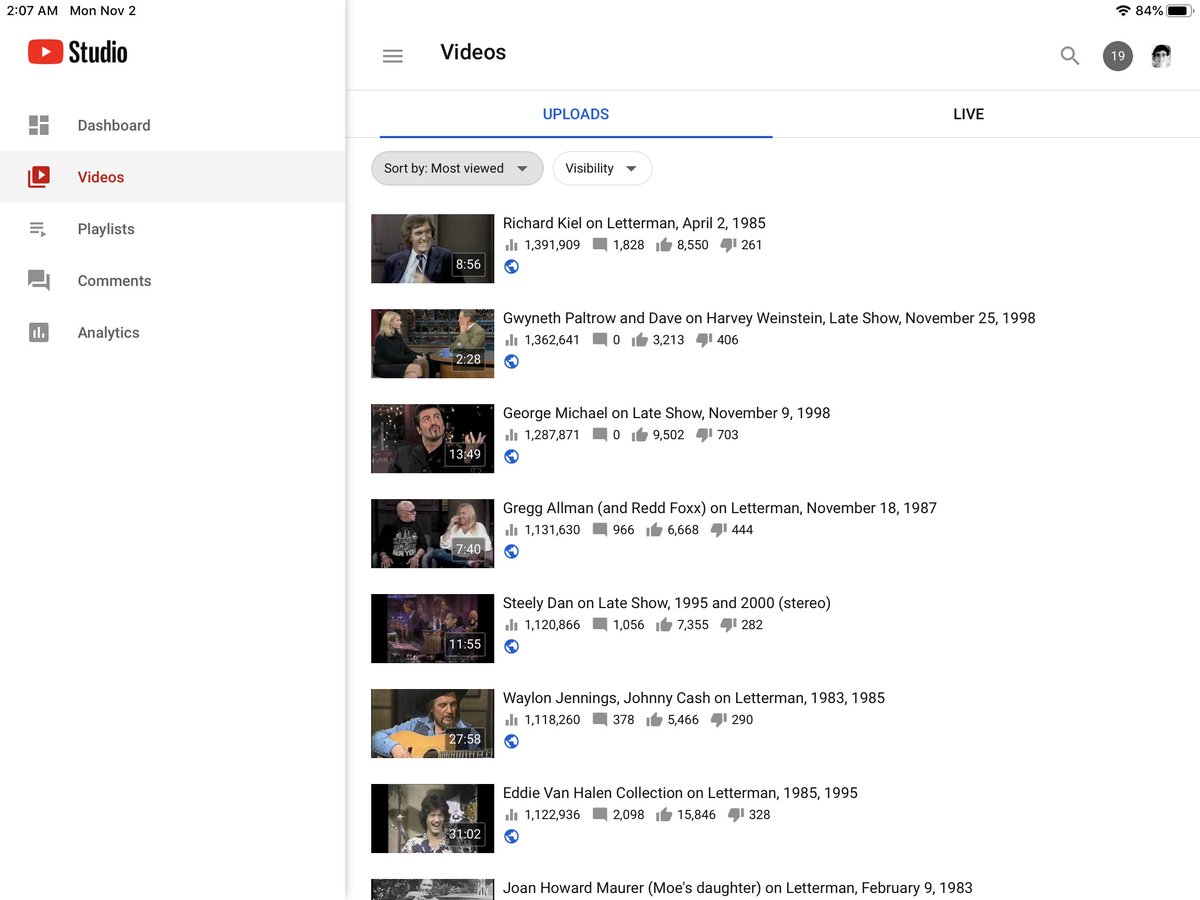Image resolution: width=1200 pixels, height=900 pixels.
Task: Open Waylon Jennings, Johnny Cash video title
Action: [x=694, y=698]
